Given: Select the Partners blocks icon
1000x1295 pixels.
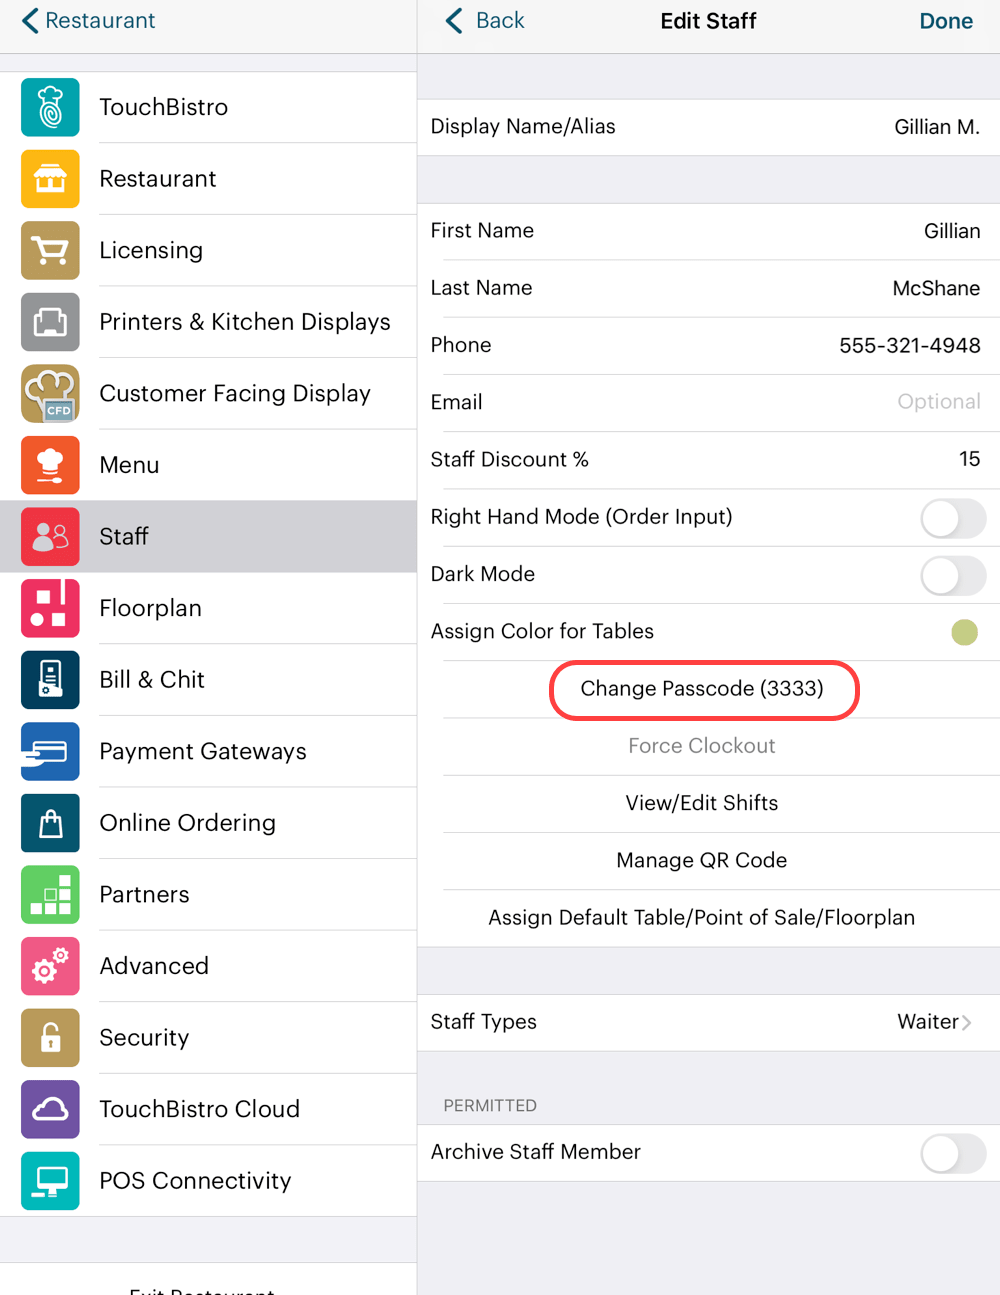Looking at the screenshot, I should pyautogui.click(x=50, y=895).
